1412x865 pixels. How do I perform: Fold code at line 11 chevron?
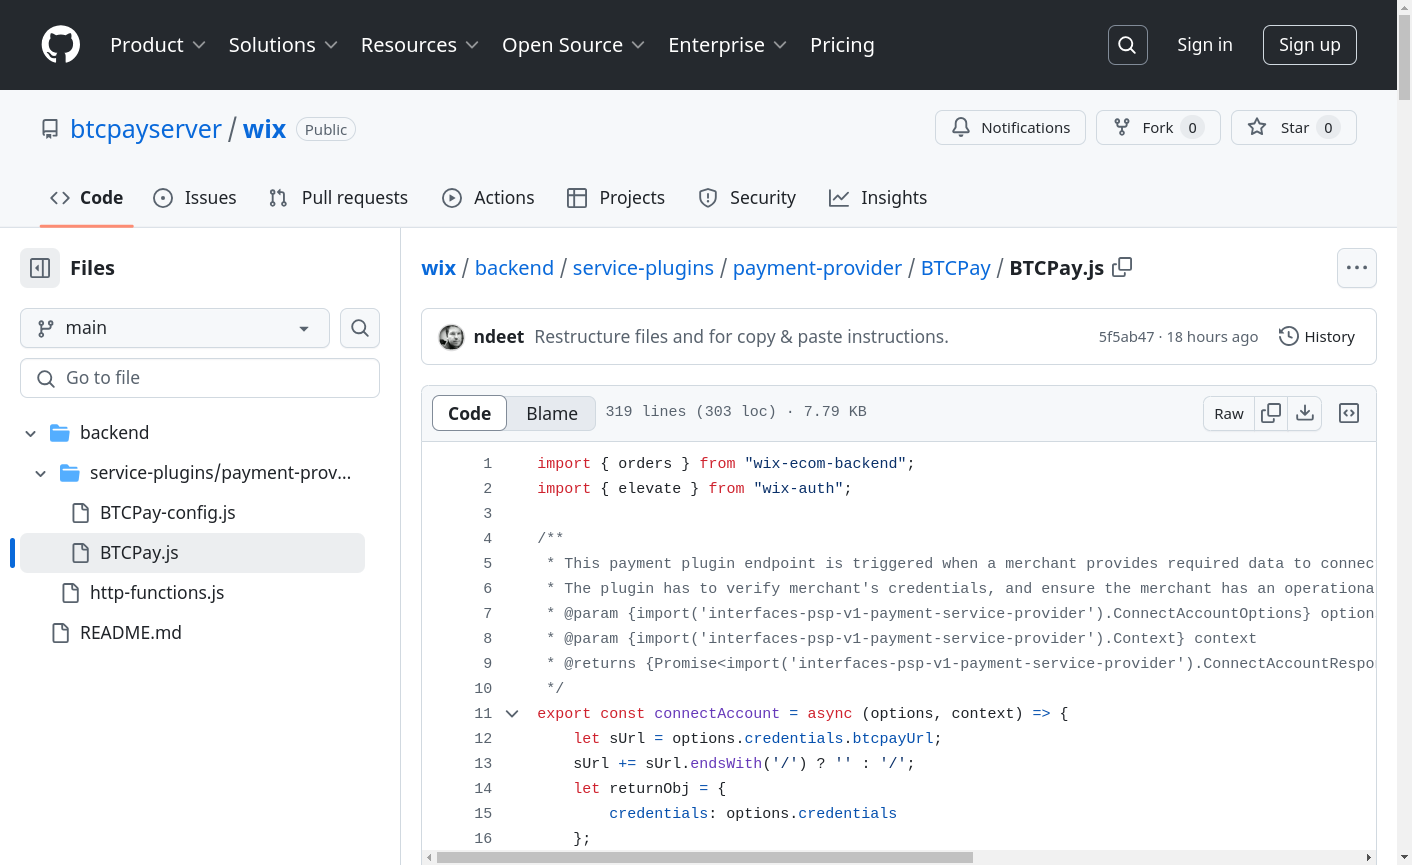pyautogui.click(x=512, y=714)
